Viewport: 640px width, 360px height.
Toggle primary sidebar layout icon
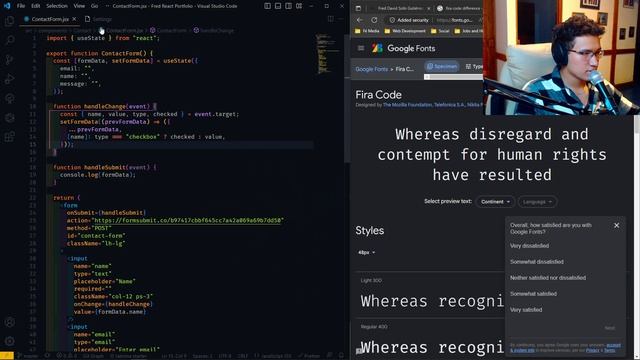pos(267,6)
